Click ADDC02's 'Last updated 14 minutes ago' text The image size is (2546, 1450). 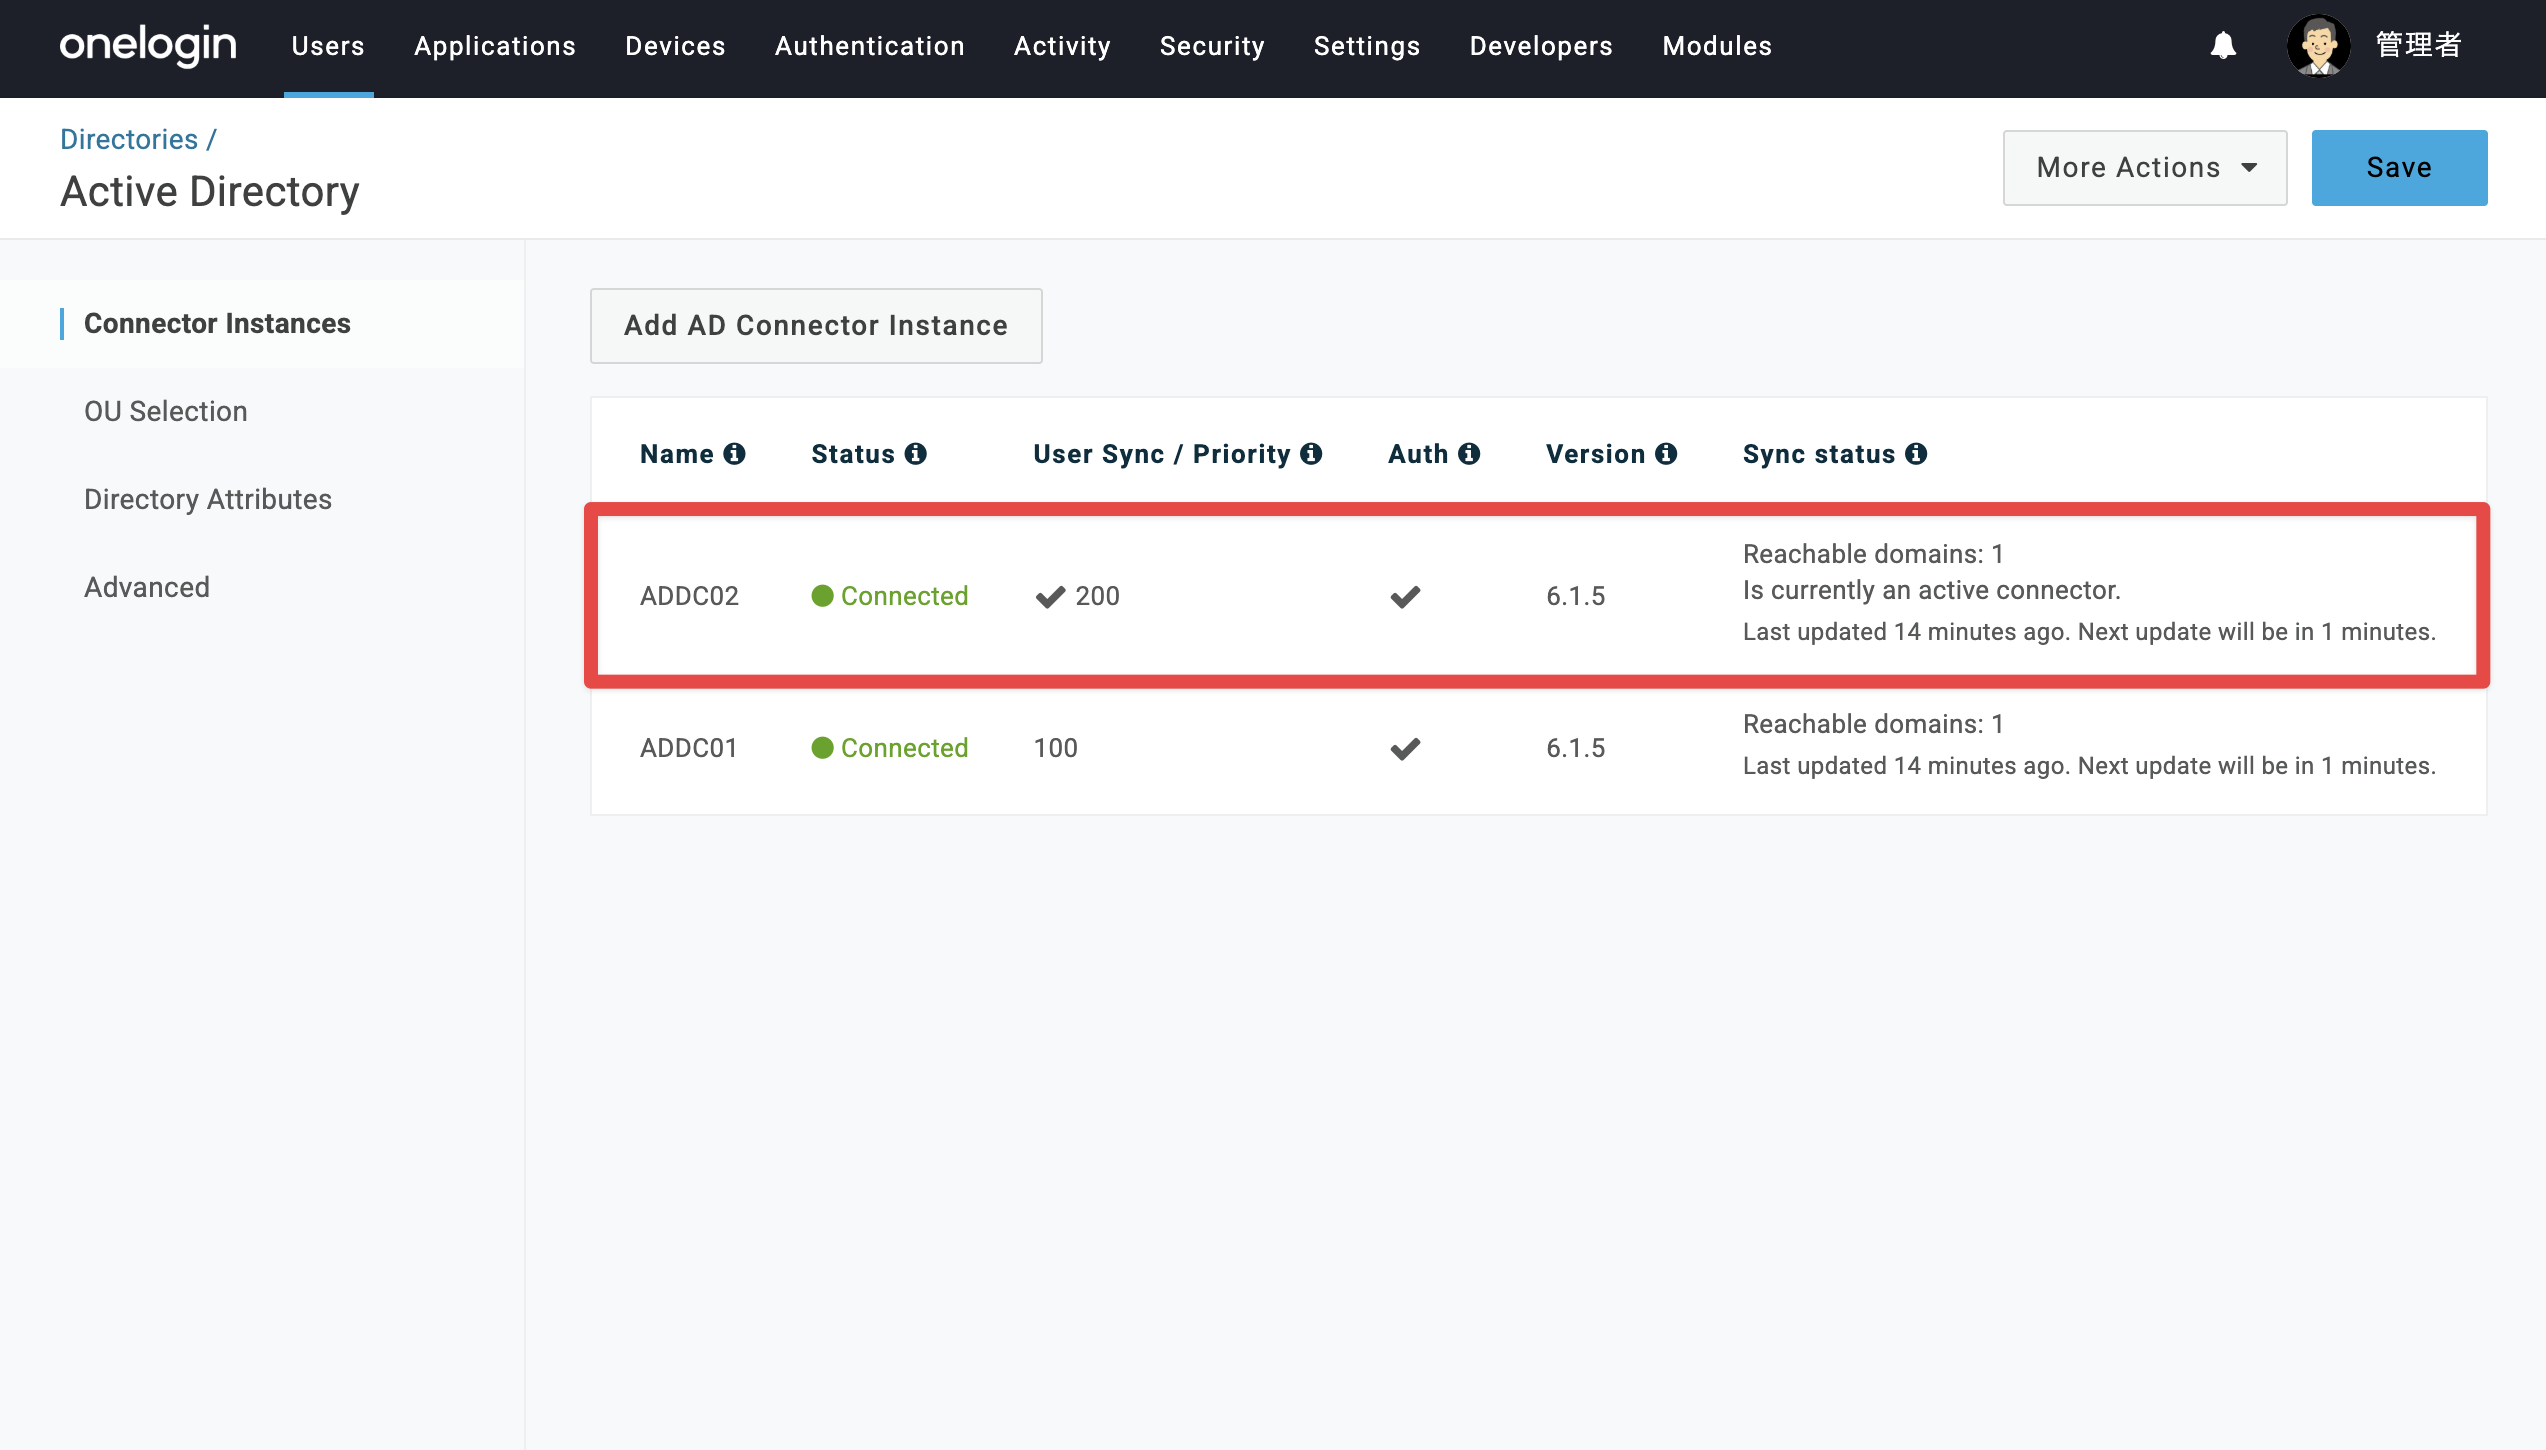pos(1905,632)
